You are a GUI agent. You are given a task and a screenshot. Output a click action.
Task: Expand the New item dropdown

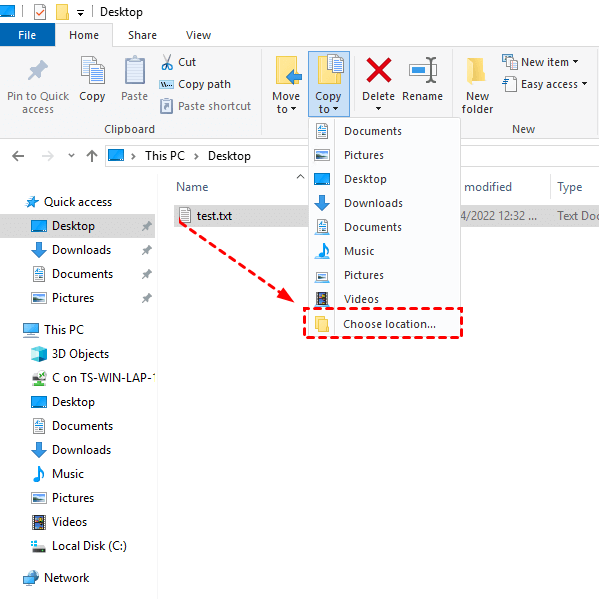pyautogui.click(x=540, y=62)
